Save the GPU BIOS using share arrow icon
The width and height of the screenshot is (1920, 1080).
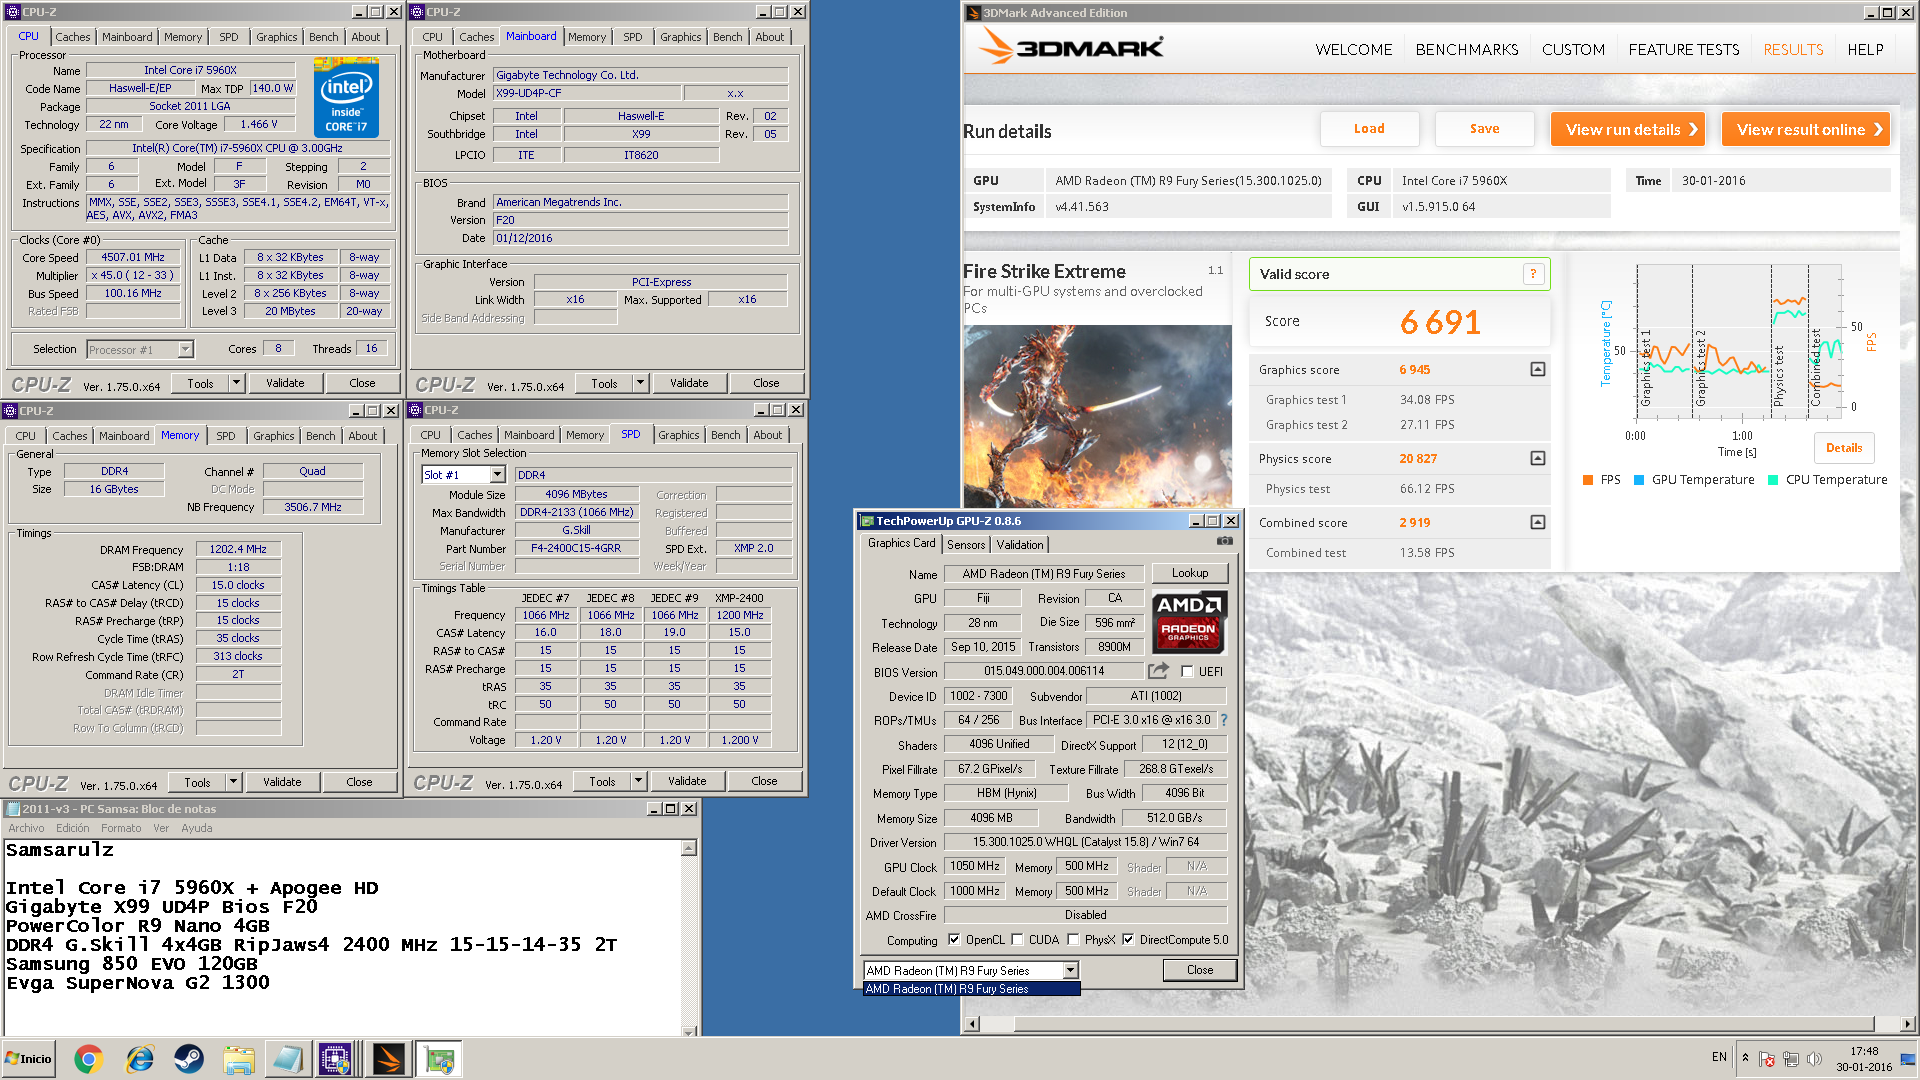(1158, 671)
